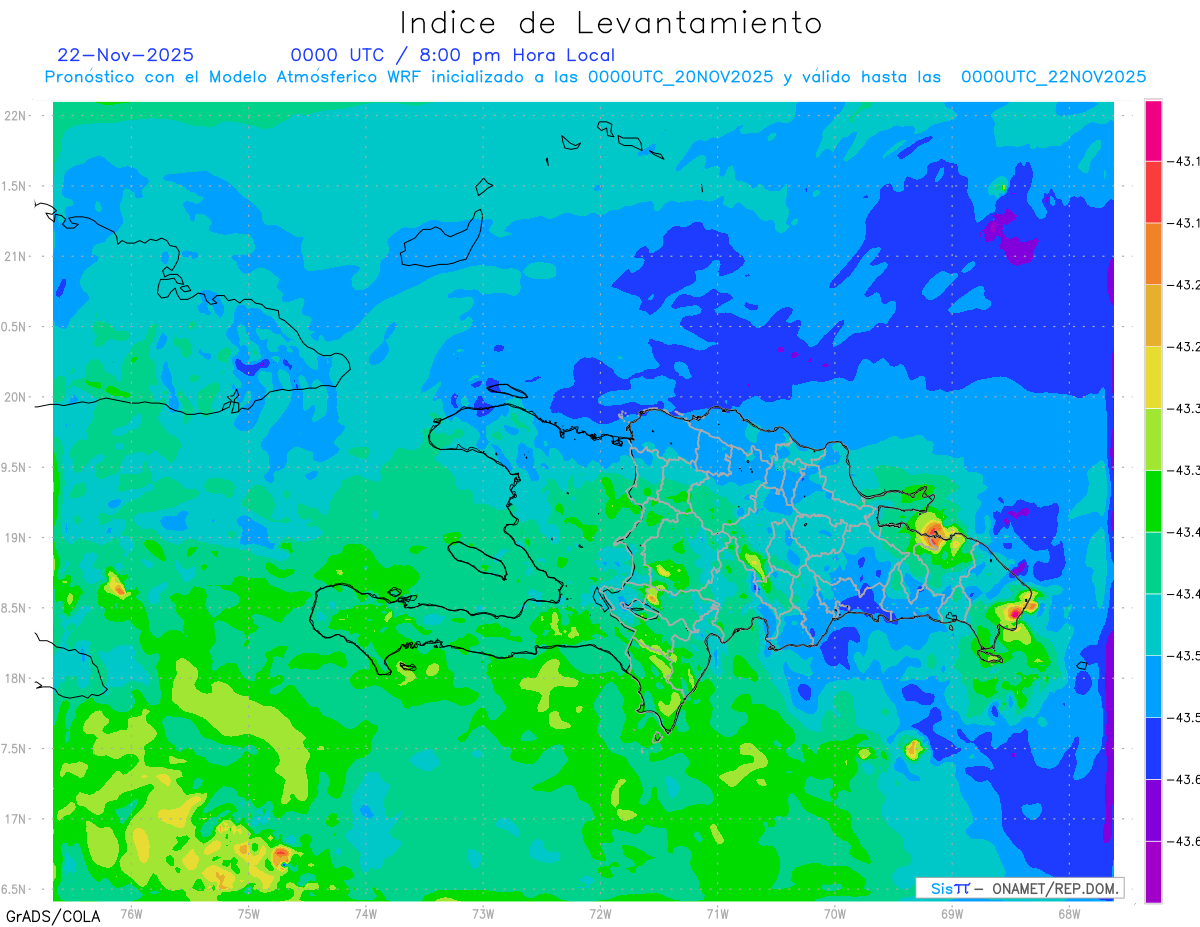Click the 'ONAMET/REP.DOM.' credit box
1200x927 pixels.
1020,888
